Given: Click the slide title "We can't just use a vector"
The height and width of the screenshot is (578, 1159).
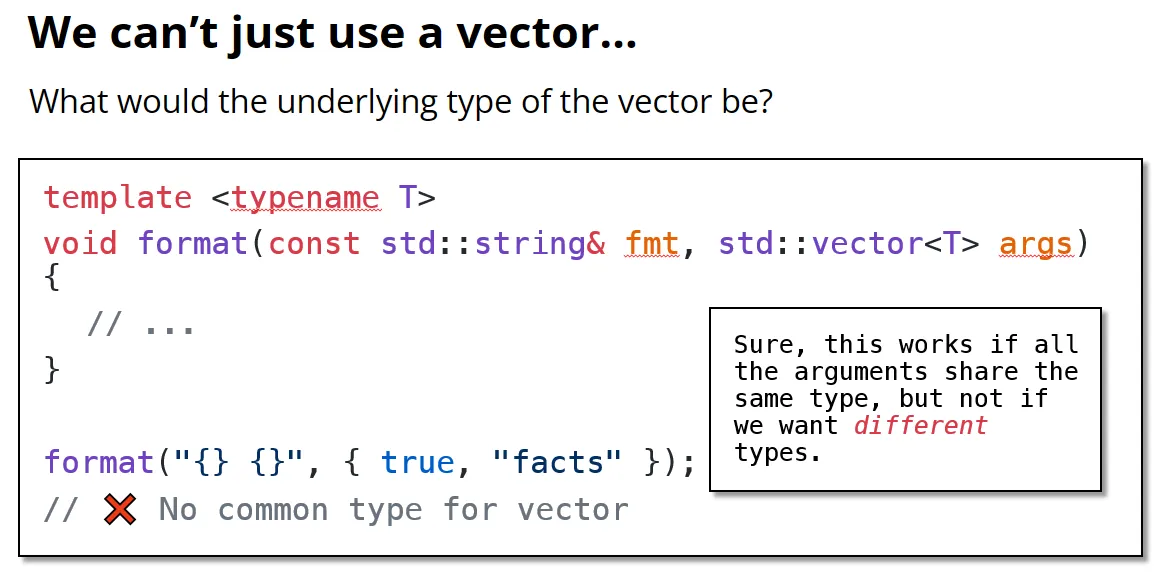Looking at the screenshot, I should click(x=333, y=34).
